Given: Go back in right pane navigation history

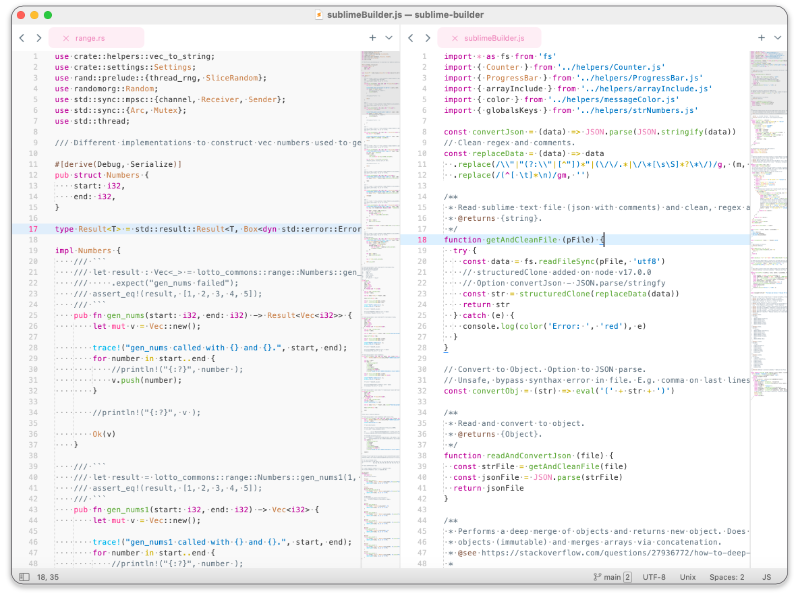Looking at the screenshot, I should click(411, 38).
